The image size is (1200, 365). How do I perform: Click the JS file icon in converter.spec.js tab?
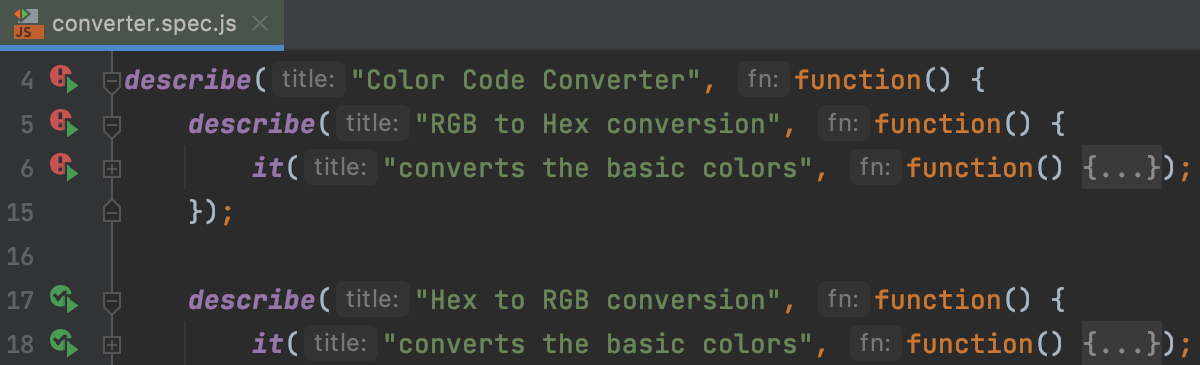point(28,23)
